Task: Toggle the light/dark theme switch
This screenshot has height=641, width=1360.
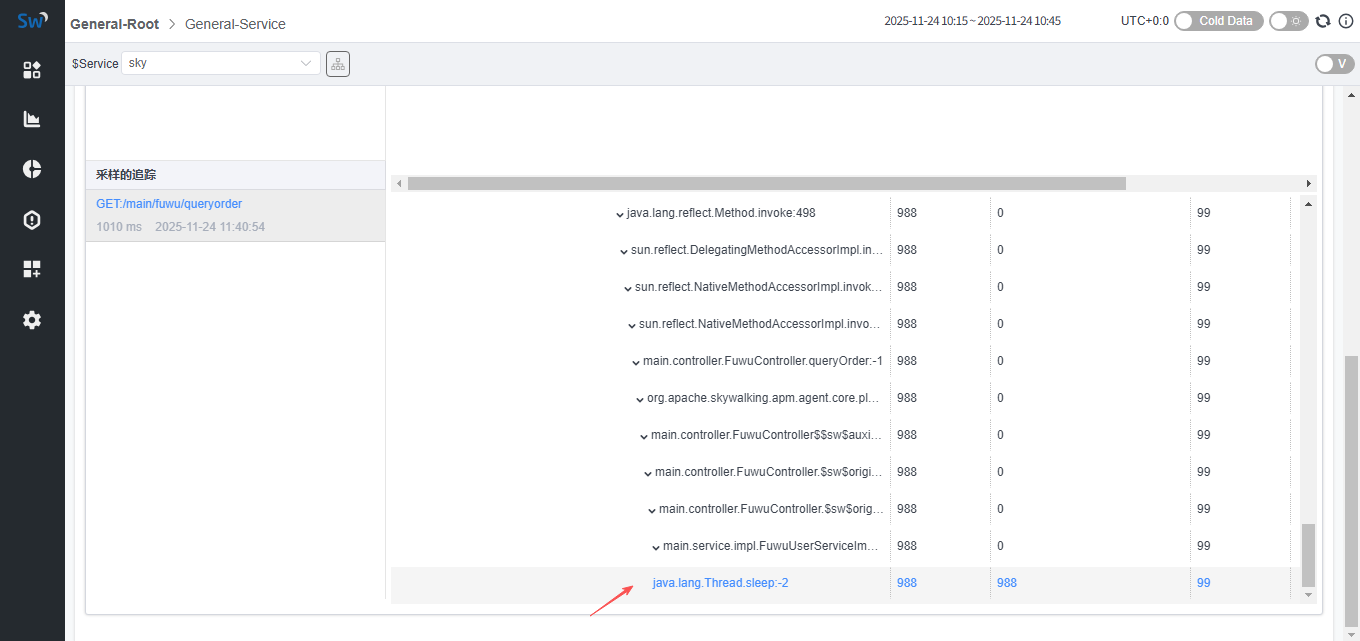Action: [x=1288, y=21]
